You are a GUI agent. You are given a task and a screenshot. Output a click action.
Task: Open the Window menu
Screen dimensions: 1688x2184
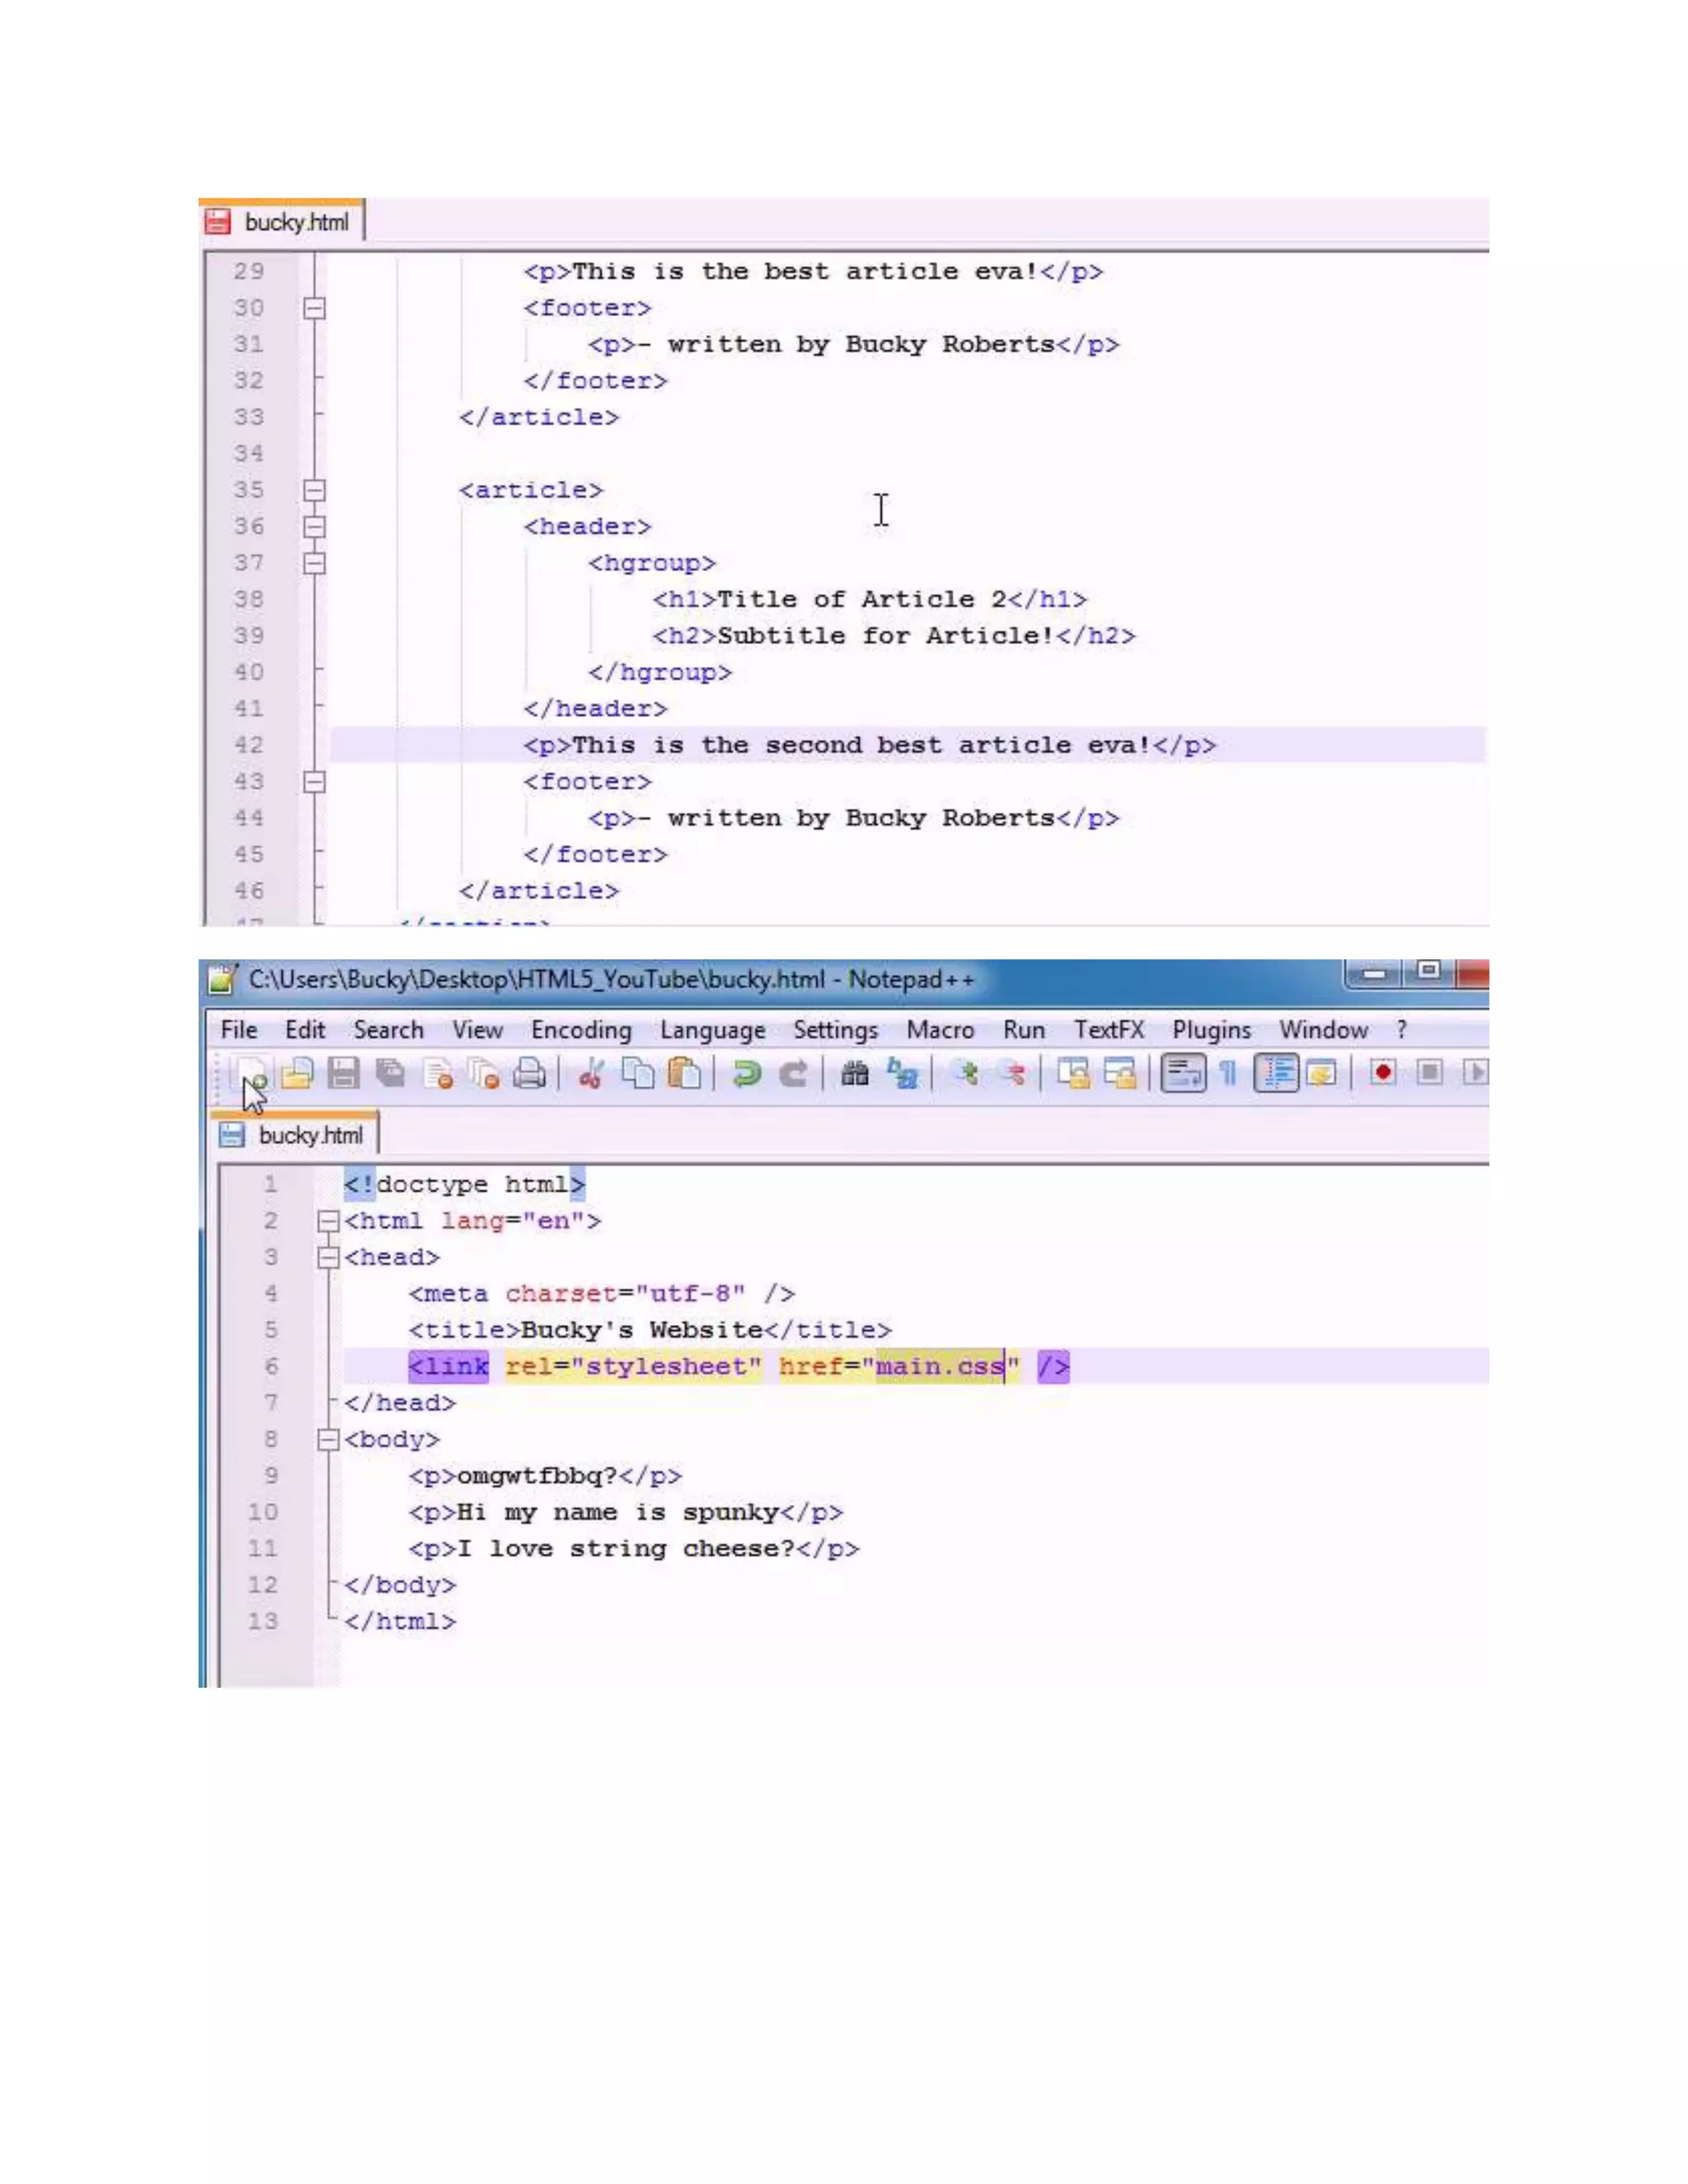click(x=1323, y=1030)
